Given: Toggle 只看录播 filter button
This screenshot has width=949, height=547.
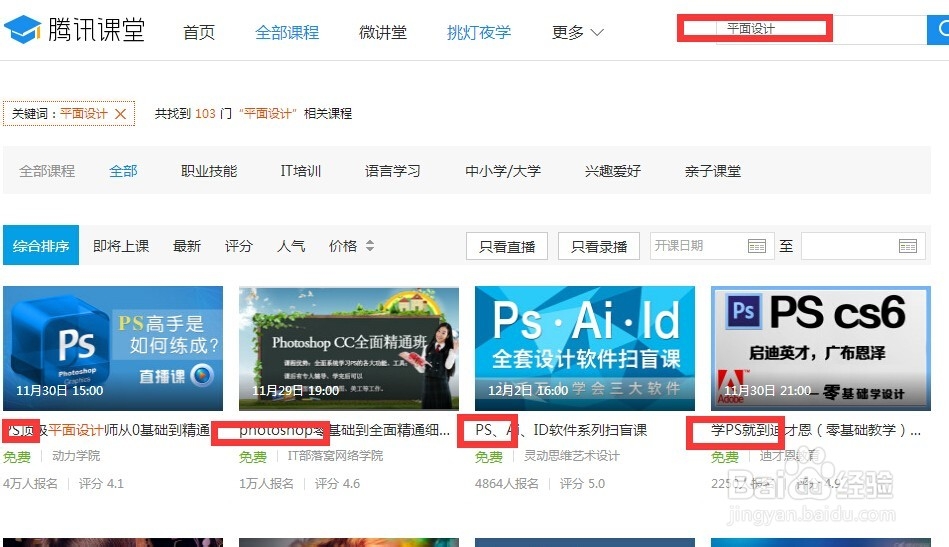Looking at the screenshot, I should 599,246.
